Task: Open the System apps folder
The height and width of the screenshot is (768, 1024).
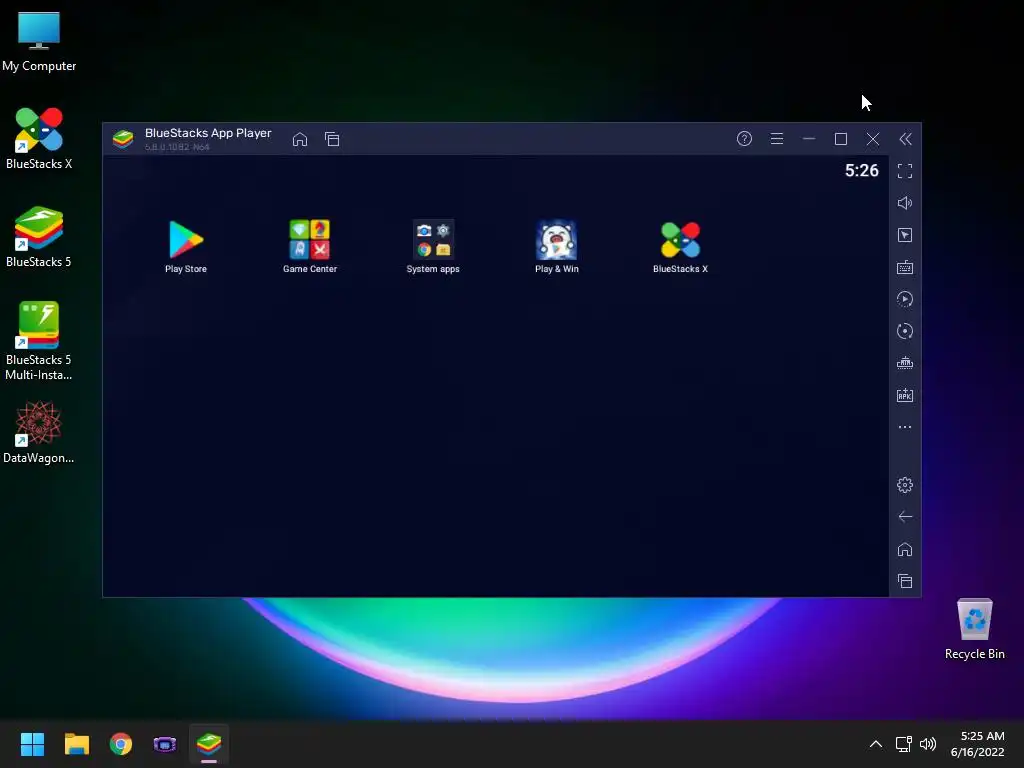Action: 433,246
